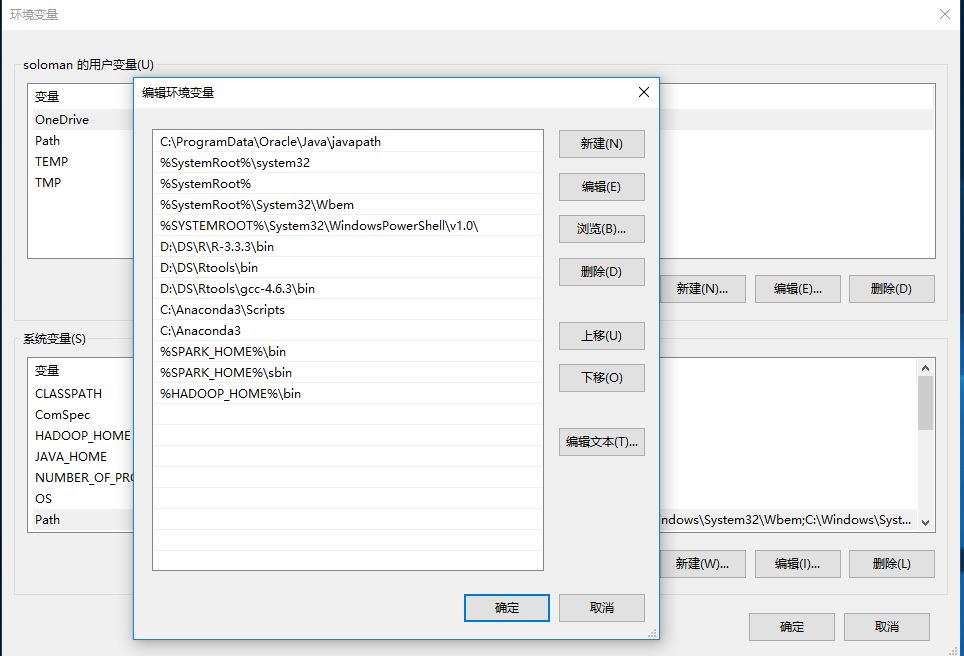Select %SPARK_HOME%\bin entry
Screen dimensions: 964x656
(x=348, y=351)
